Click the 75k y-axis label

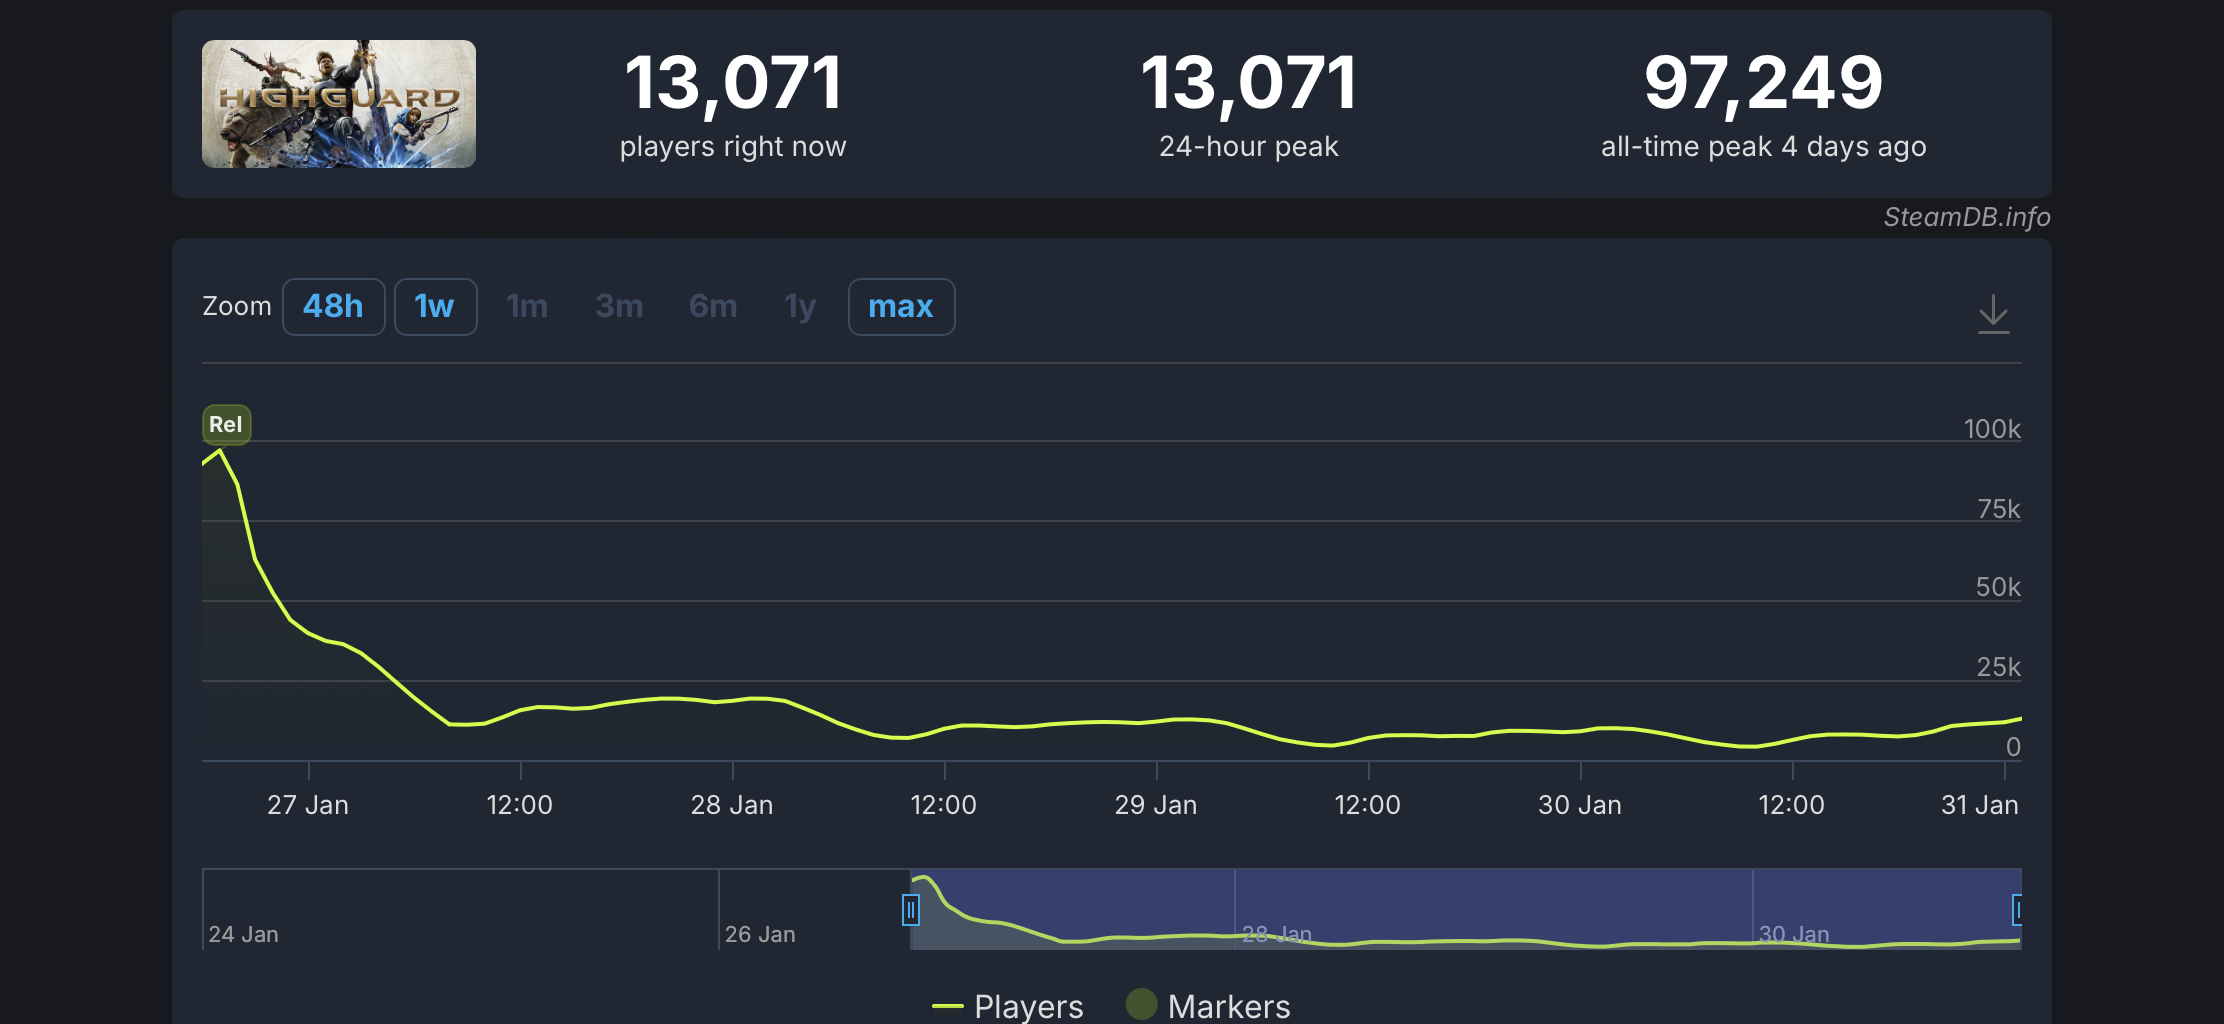point(1999,509)
